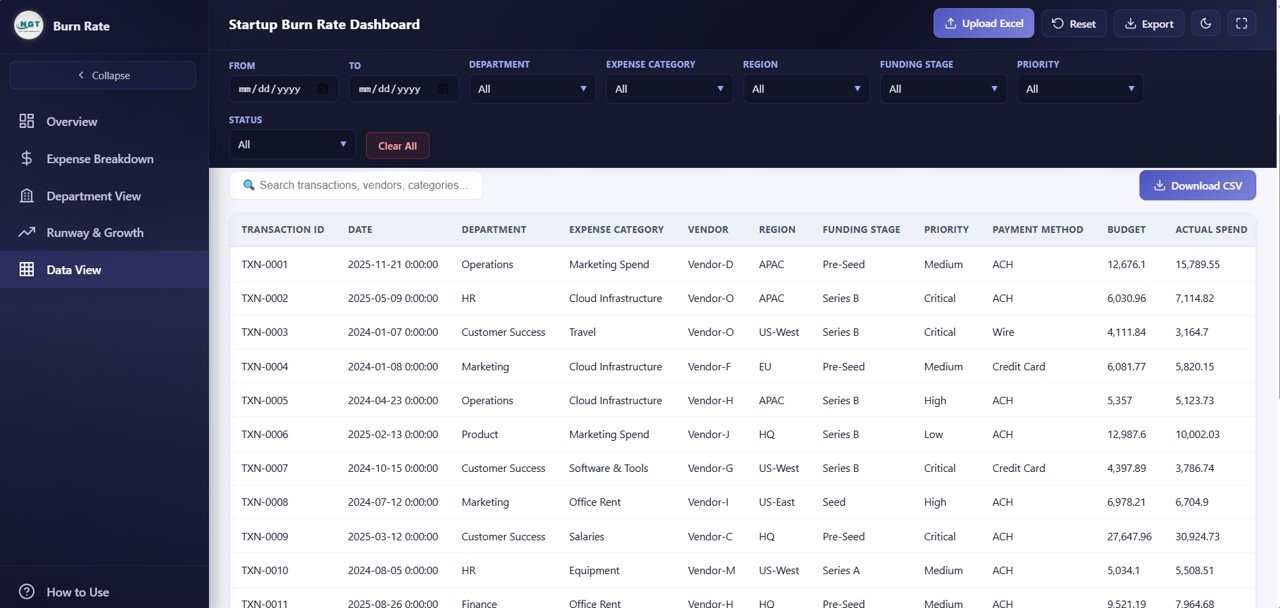This screenshot has height=608, width=1280.
Task: Open the Funding Stage dropdown
Action: [941, 88]
